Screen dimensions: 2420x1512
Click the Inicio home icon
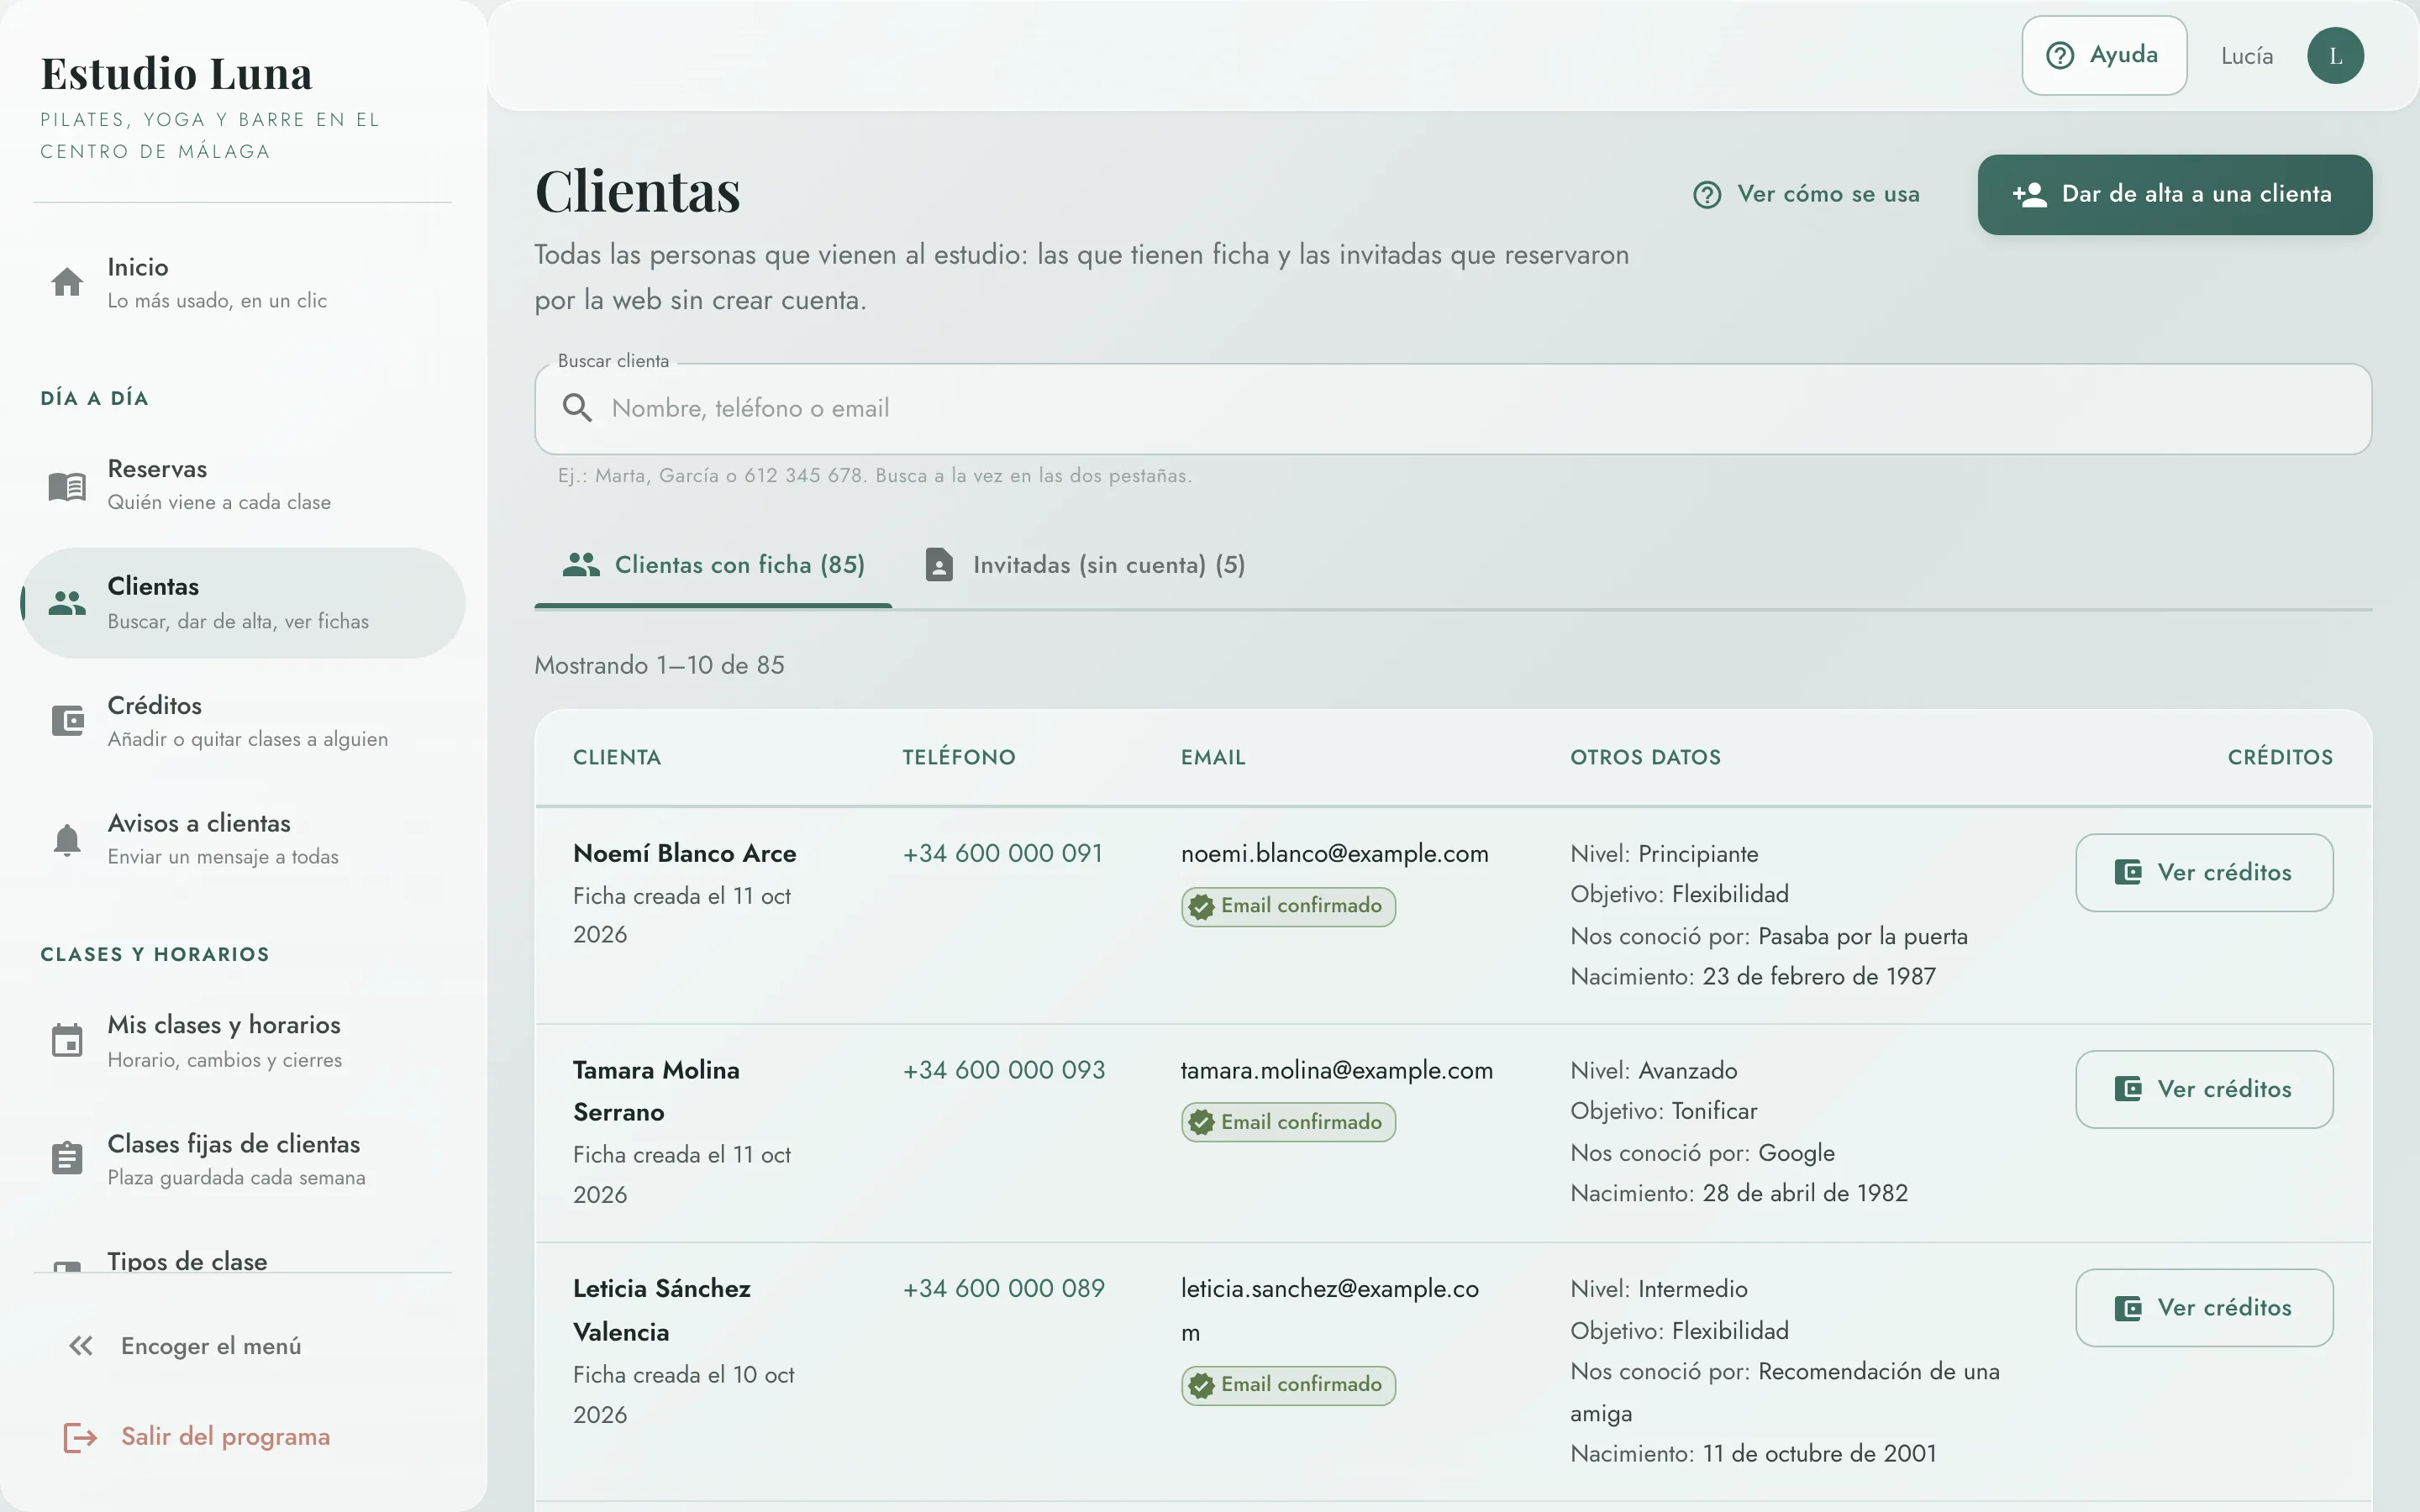67,283
